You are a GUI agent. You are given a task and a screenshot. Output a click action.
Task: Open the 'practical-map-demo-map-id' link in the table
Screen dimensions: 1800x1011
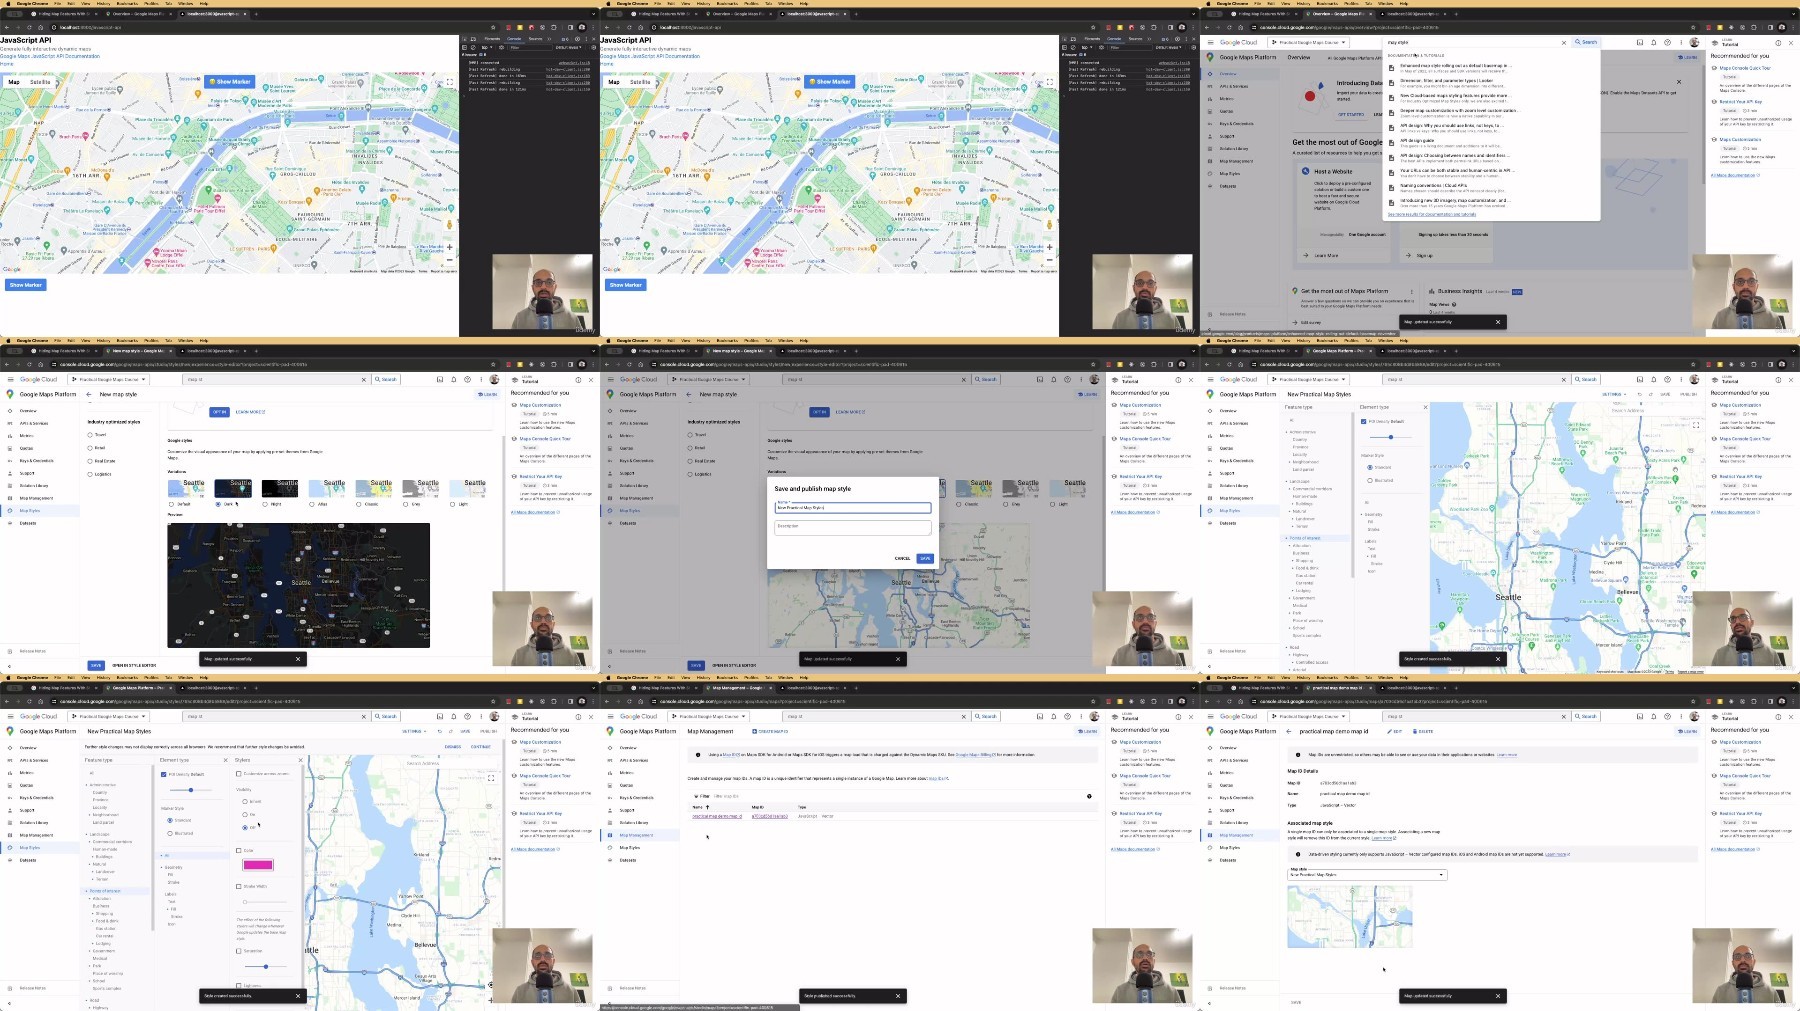coord(717,816)
